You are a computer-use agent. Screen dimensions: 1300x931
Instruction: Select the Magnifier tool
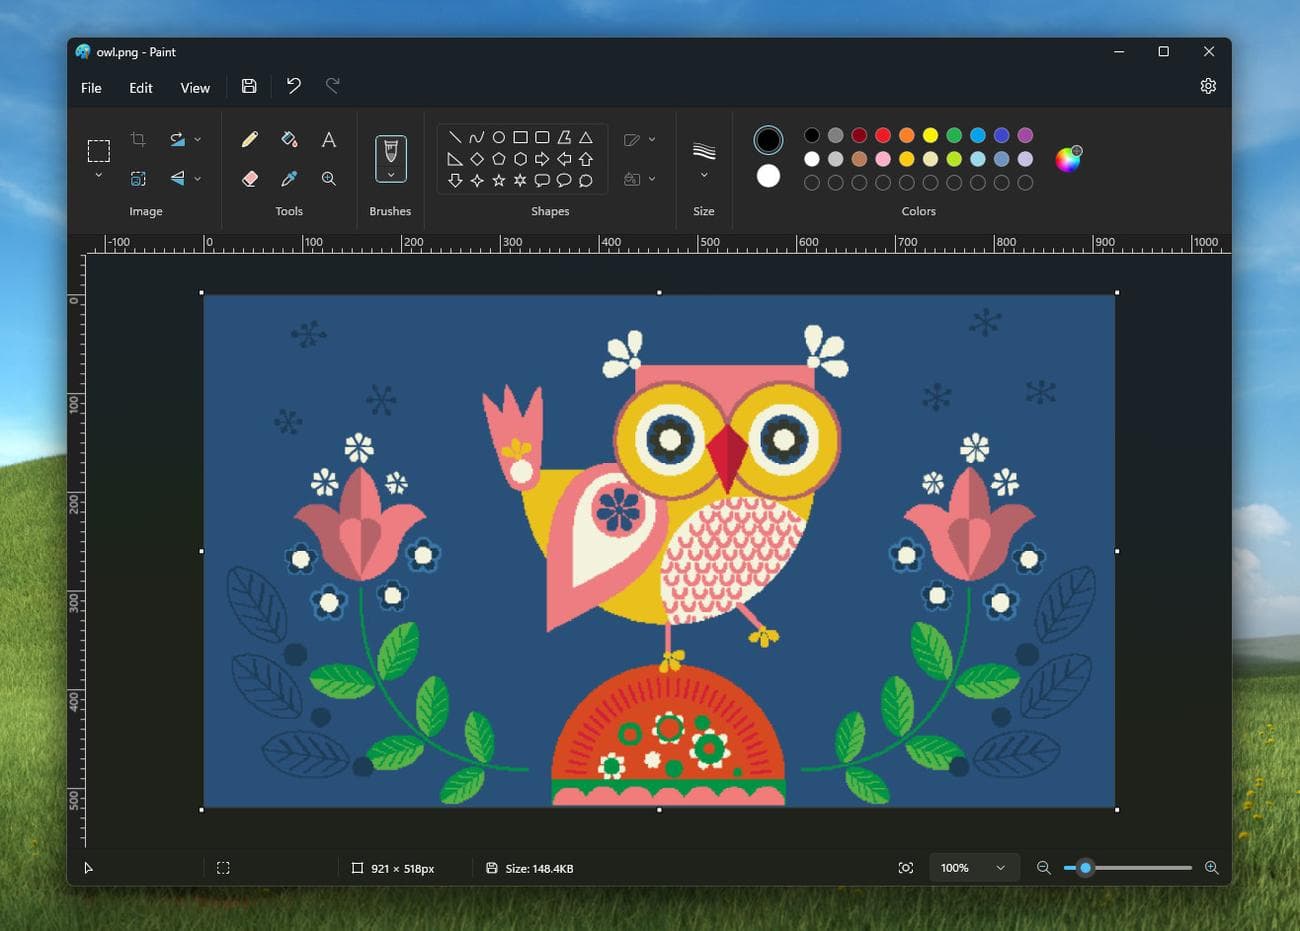(x=328, y=178)
